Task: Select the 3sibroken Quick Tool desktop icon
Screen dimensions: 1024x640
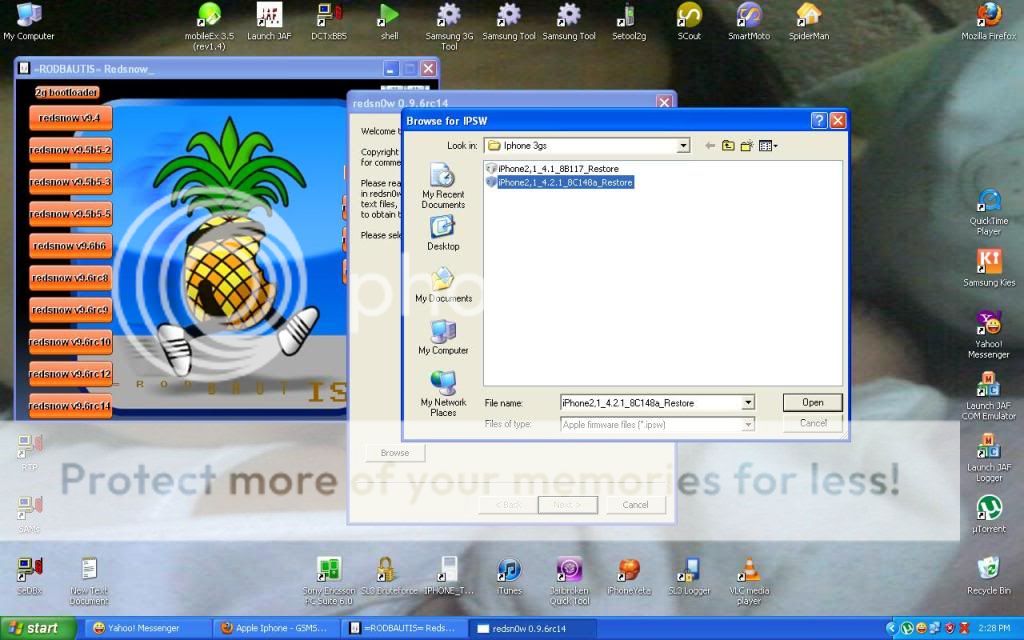Action: coord(569,581)
